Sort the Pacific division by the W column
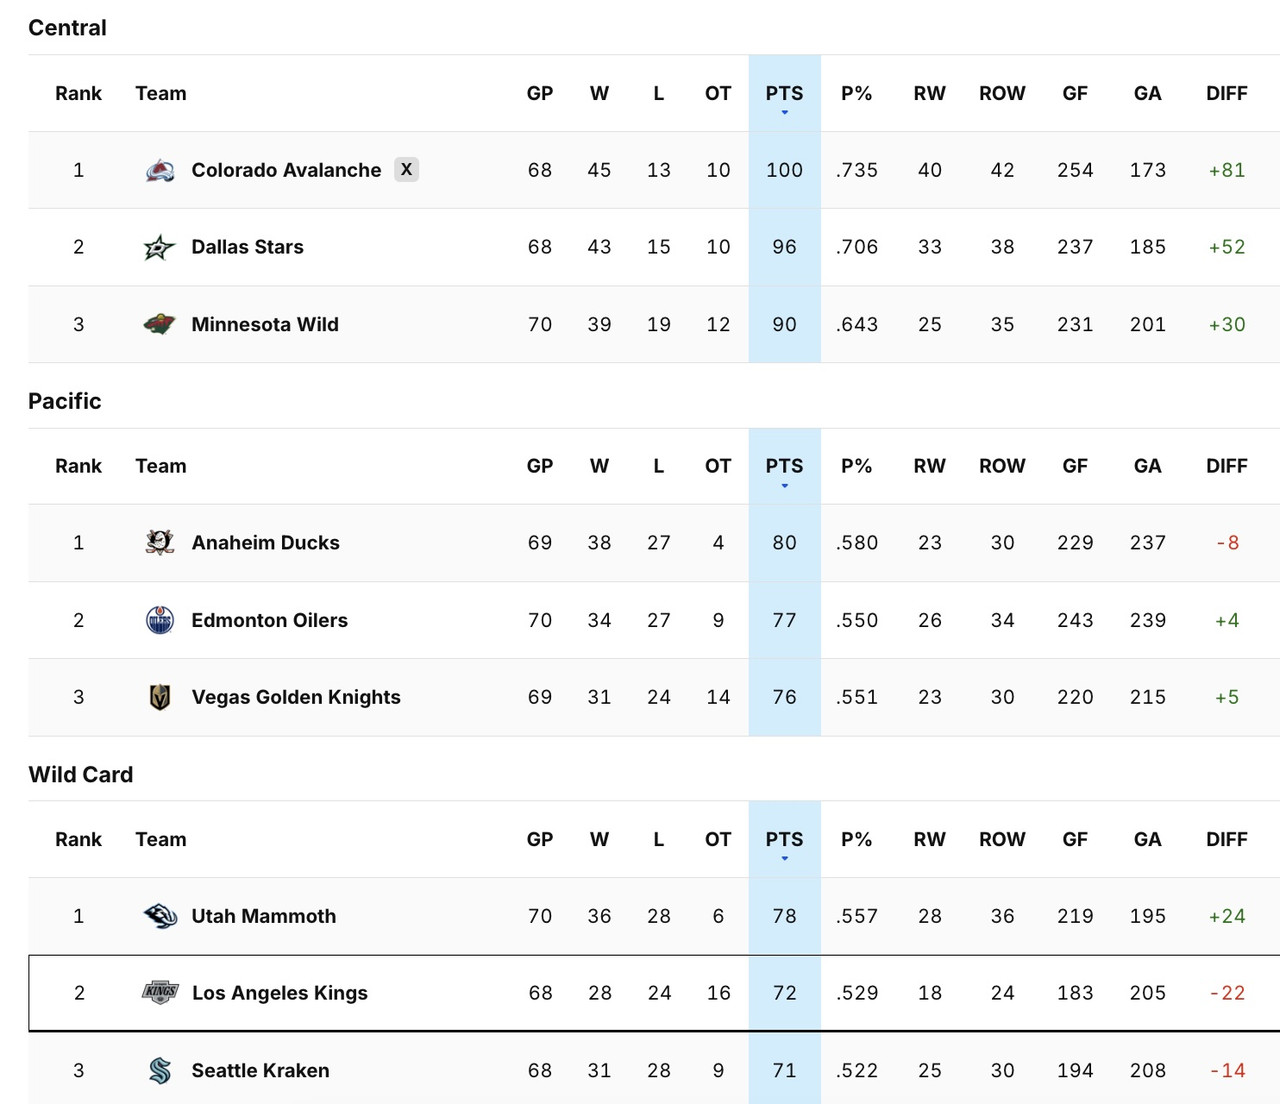Viewport: 1280px width, 1104px height. [x=599, y=466]
